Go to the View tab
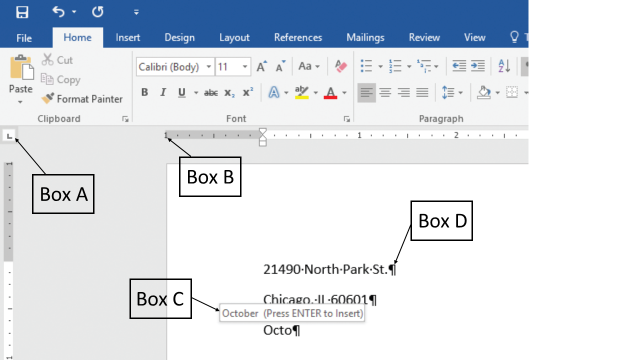This screenshot has height=360, width=640. coord(475,38)
